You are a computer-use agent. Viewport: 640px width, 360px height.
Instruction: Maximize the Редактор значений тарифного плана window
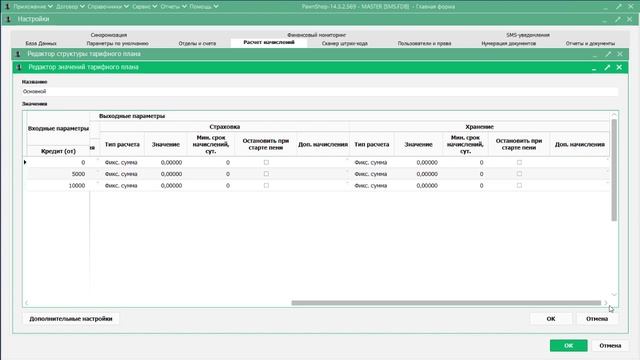tap(607, 67)
